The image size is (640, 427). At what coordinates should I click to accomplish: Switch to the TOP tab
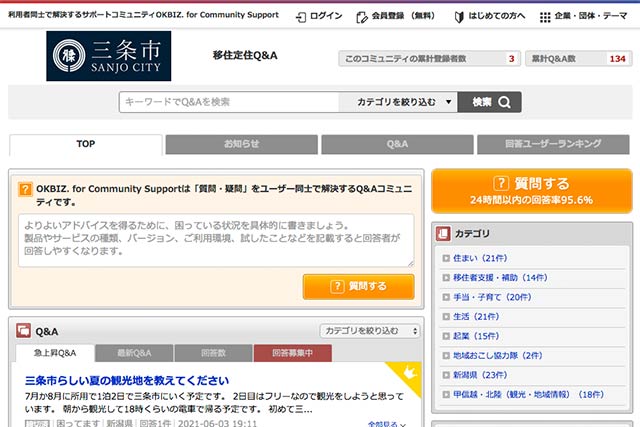click(x=86, y=144)
